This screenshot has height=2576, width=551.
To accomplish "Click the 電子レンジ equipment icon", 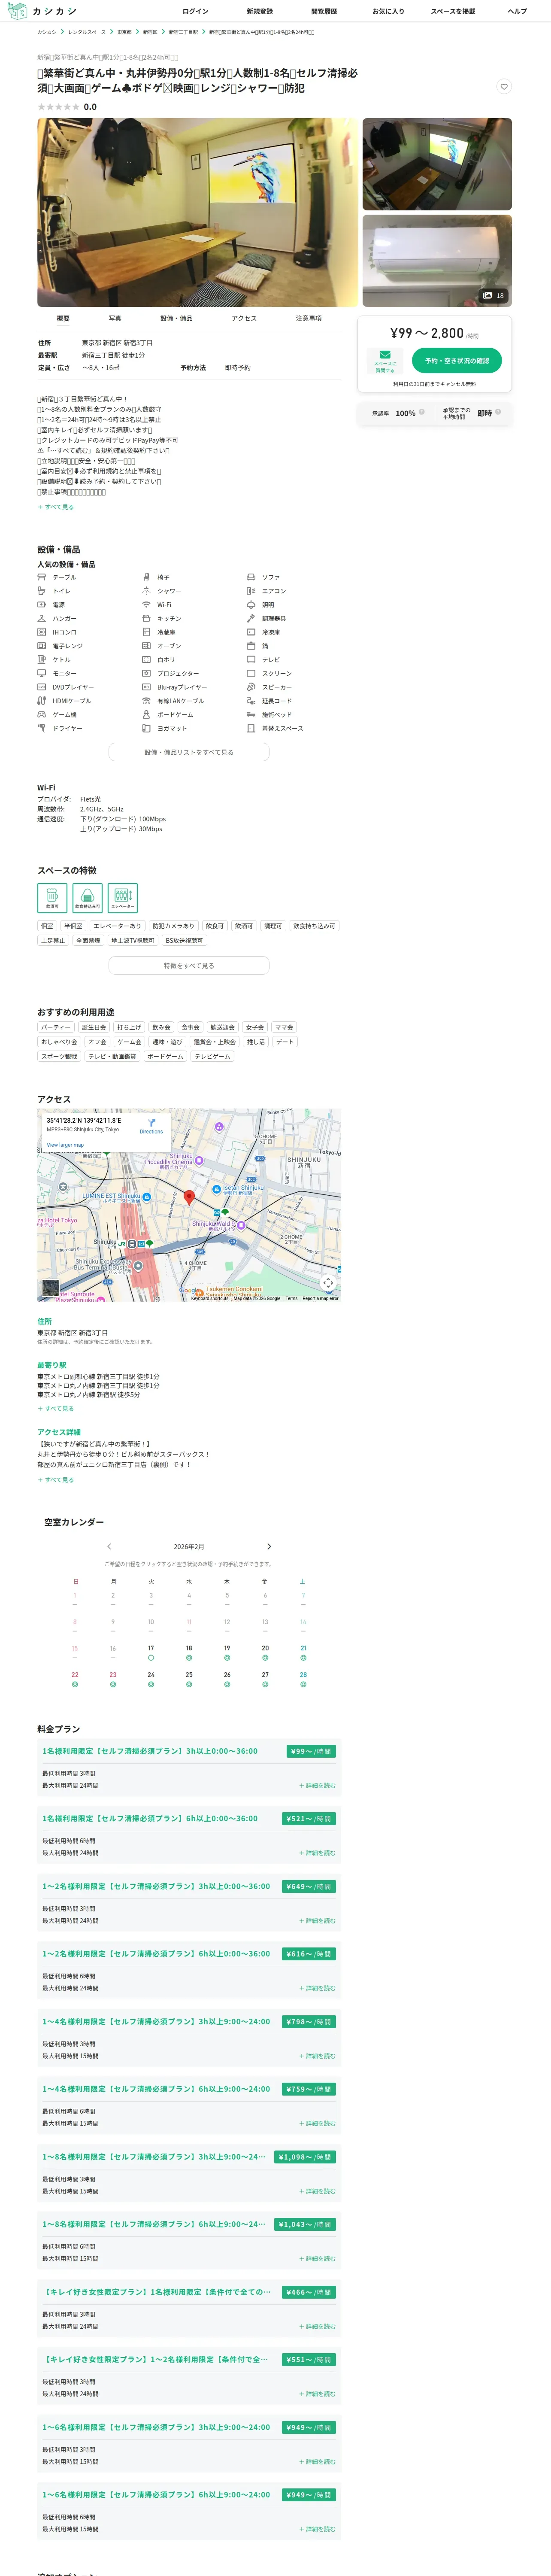I will [x=42, y=646].
